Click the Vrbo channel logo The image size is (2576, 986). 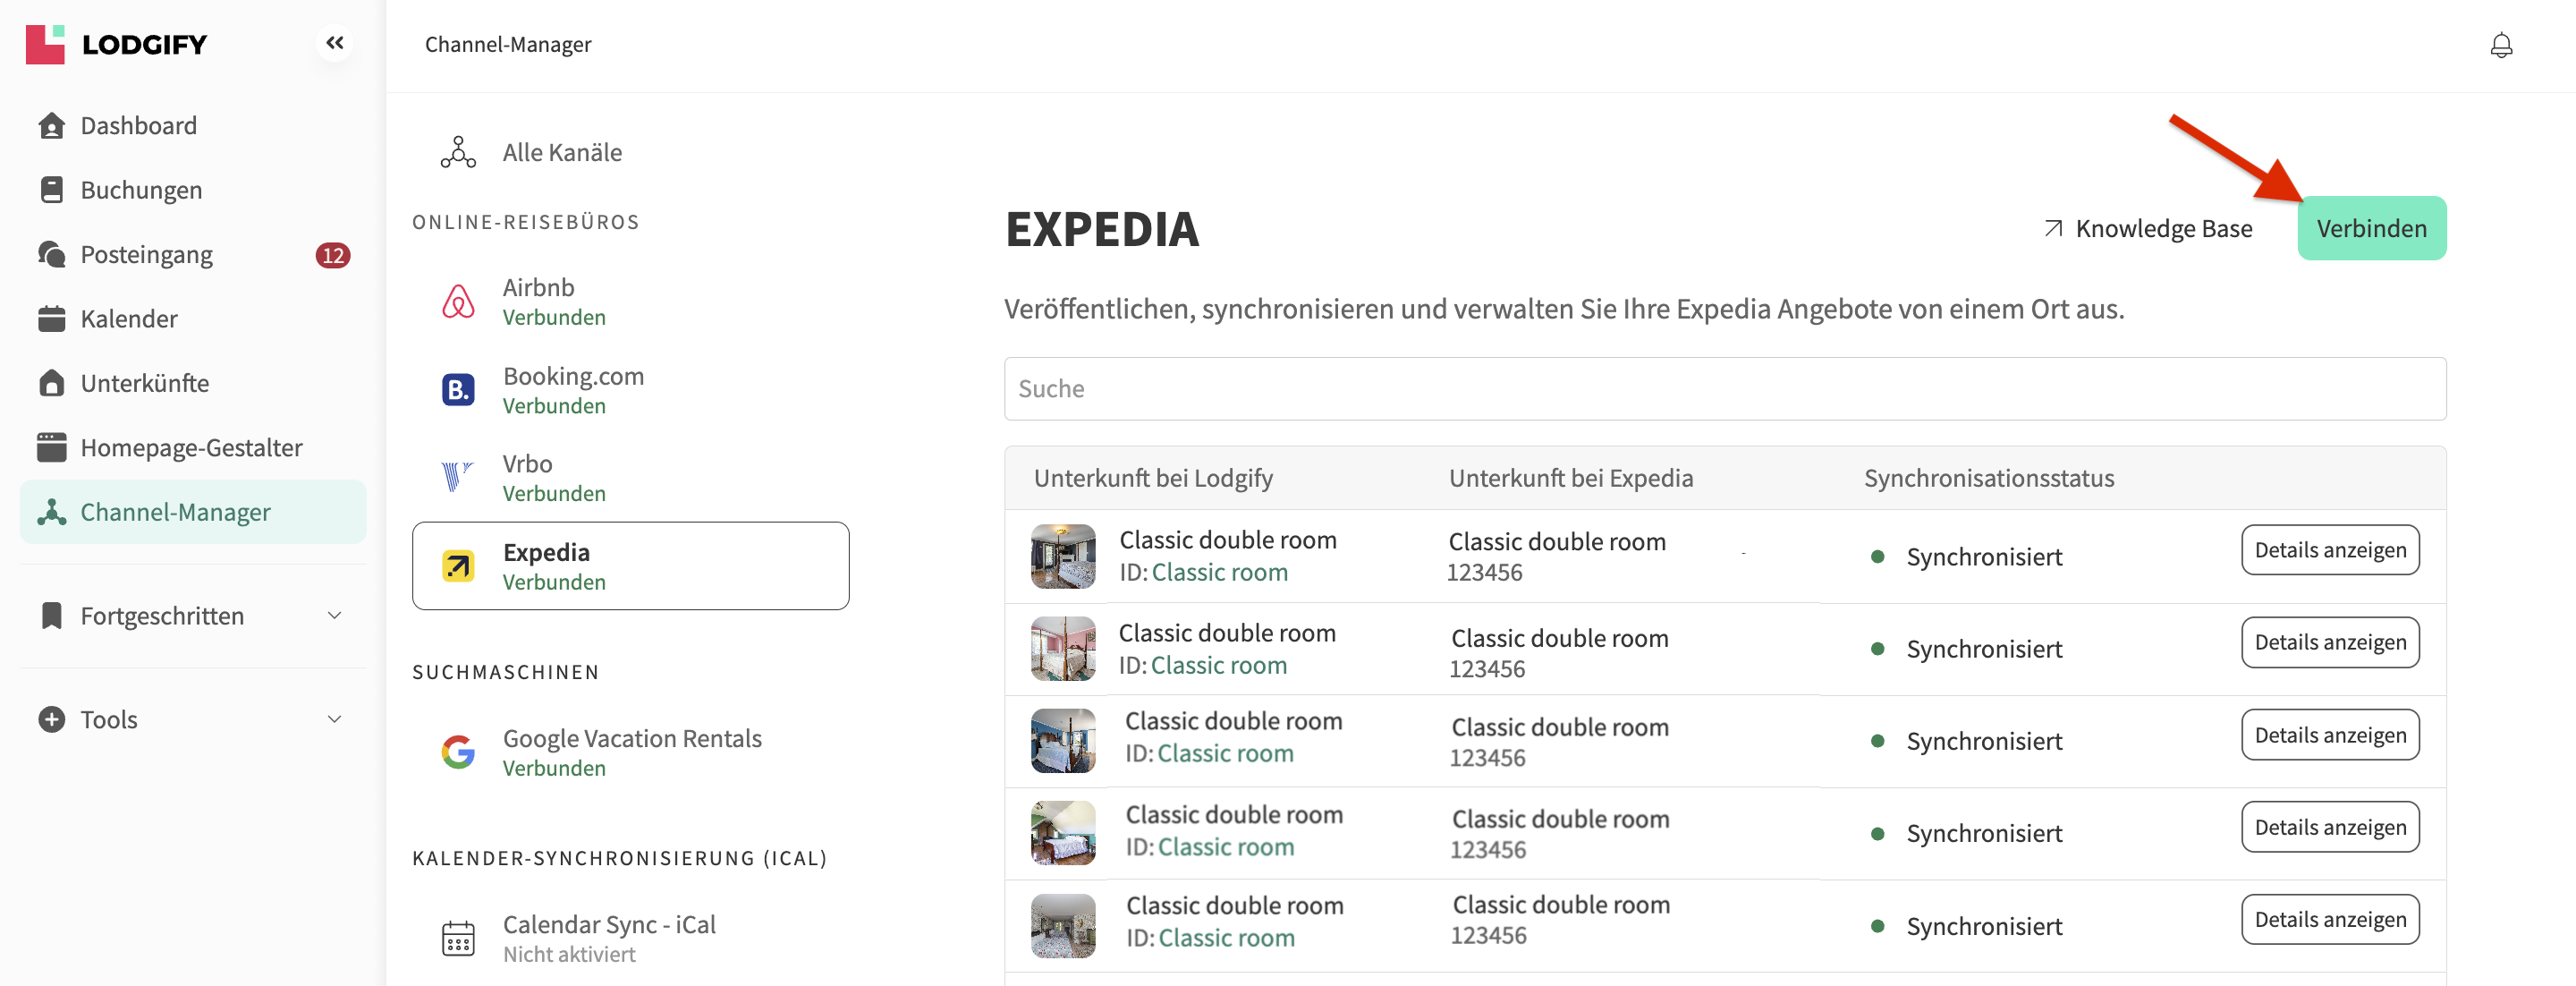coord(457,477)
